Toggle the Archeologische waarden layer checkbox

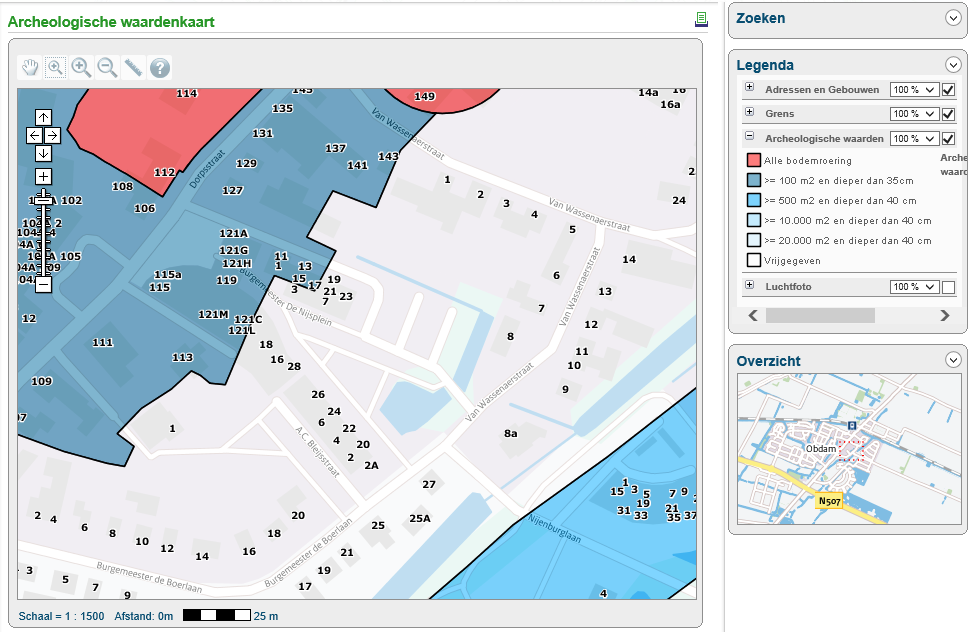948,139
